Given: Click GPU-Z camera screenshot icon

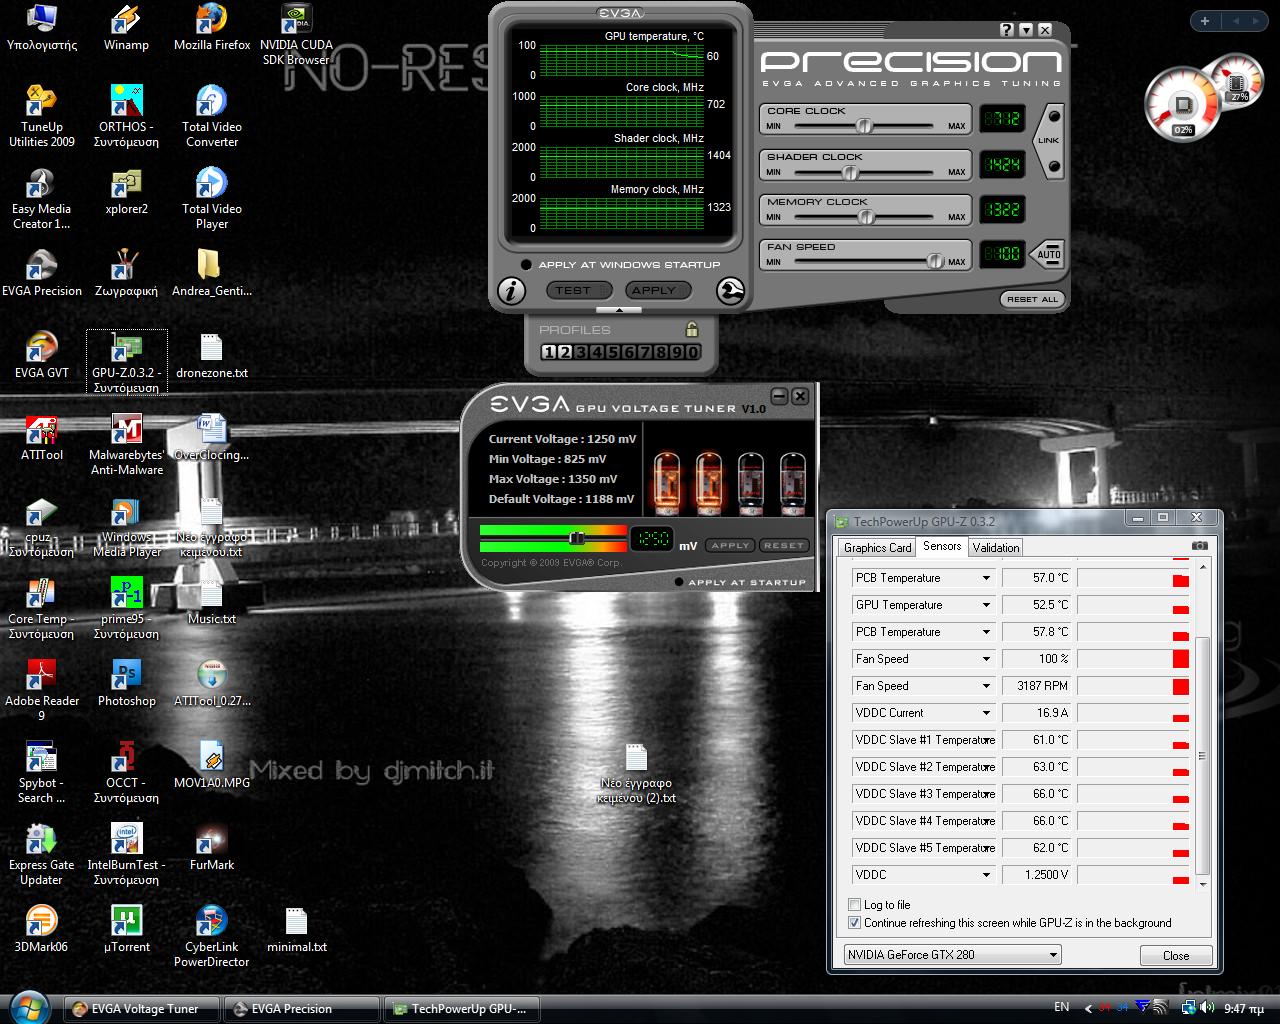Looking at the screenshot, I should click(1200, 546).
